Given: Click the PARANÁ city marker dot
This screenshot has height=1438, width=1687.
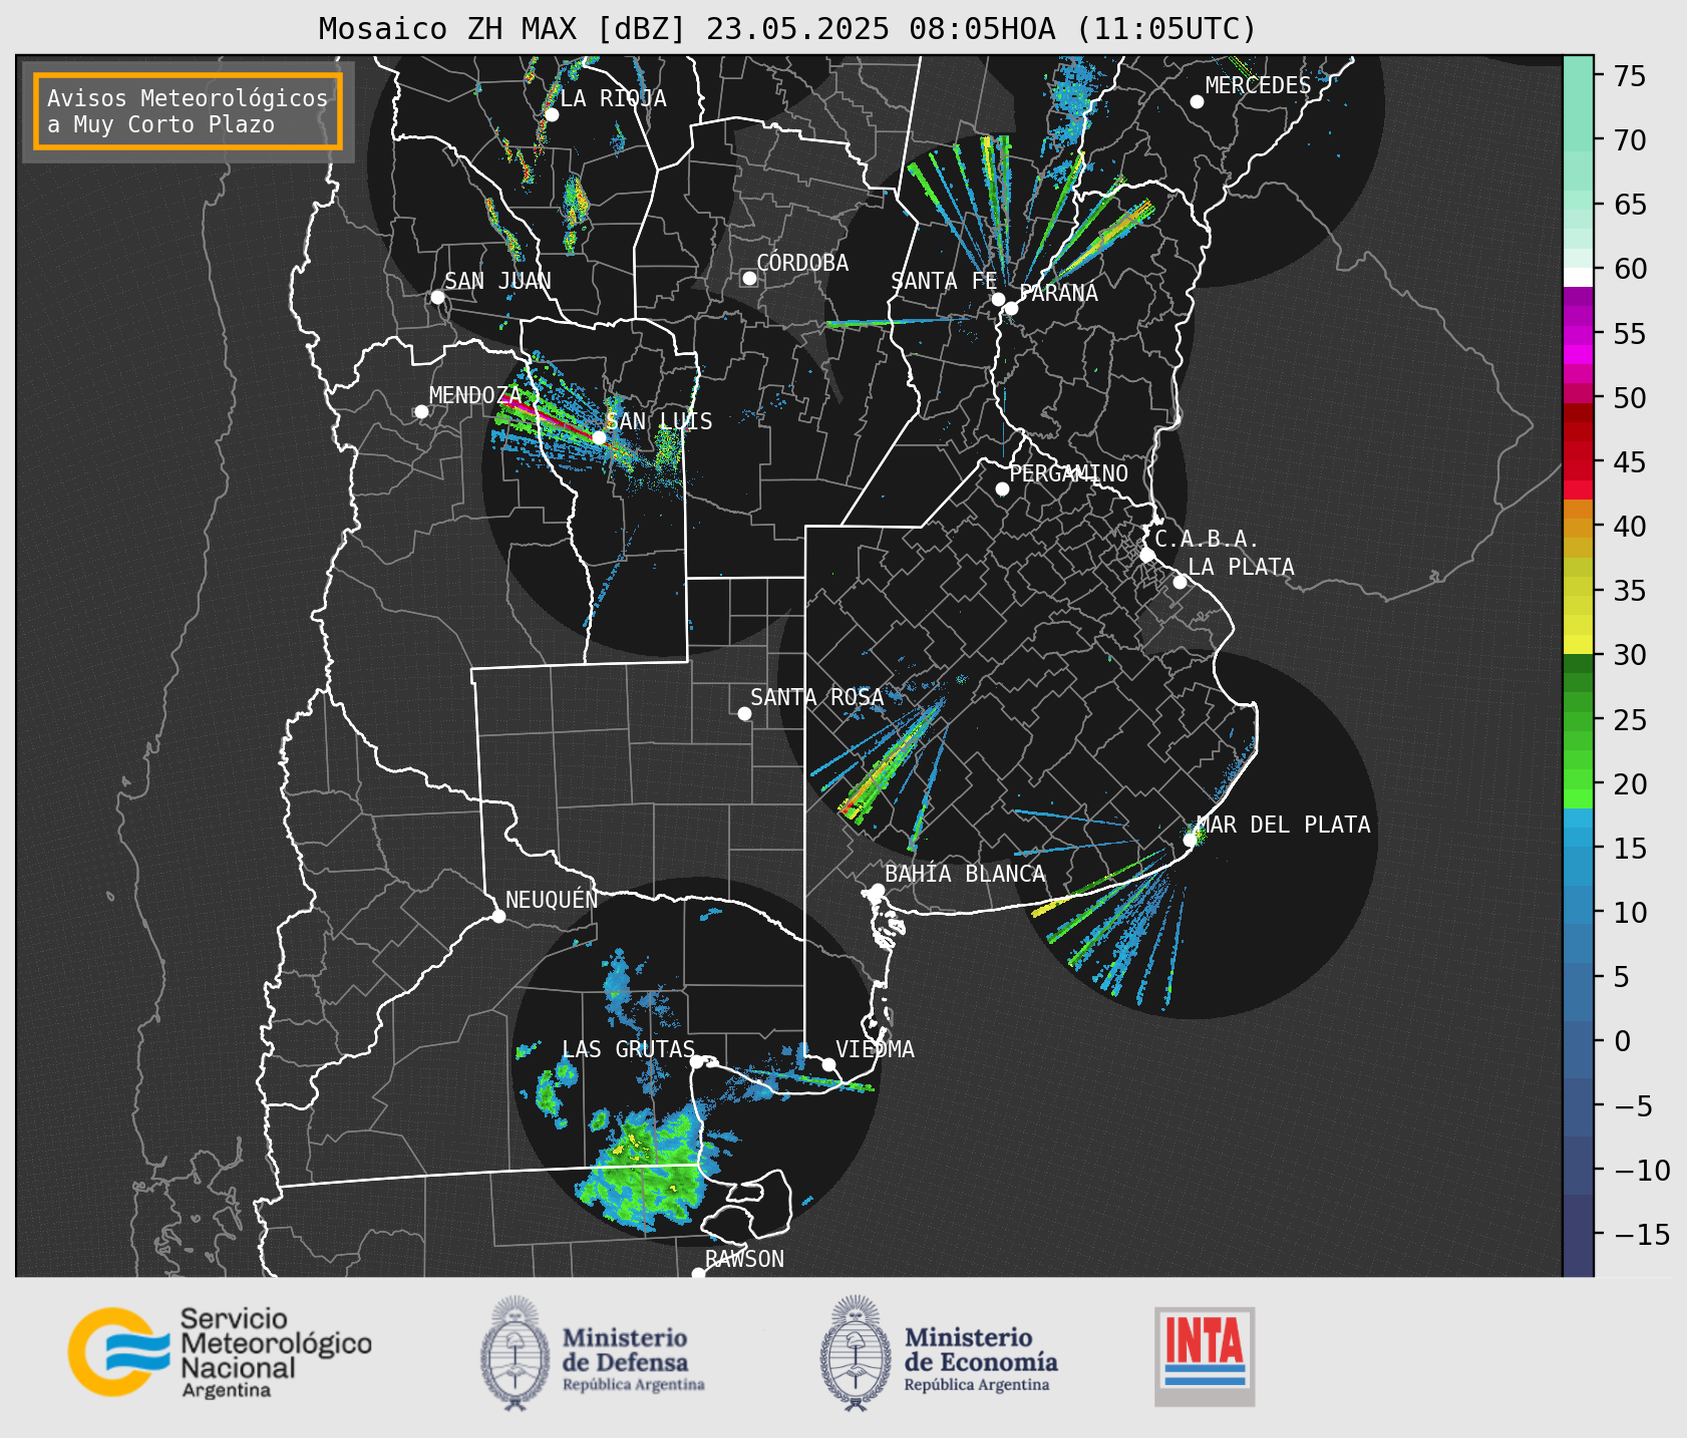Looking at the screenshot, I should coord(1011,308).
